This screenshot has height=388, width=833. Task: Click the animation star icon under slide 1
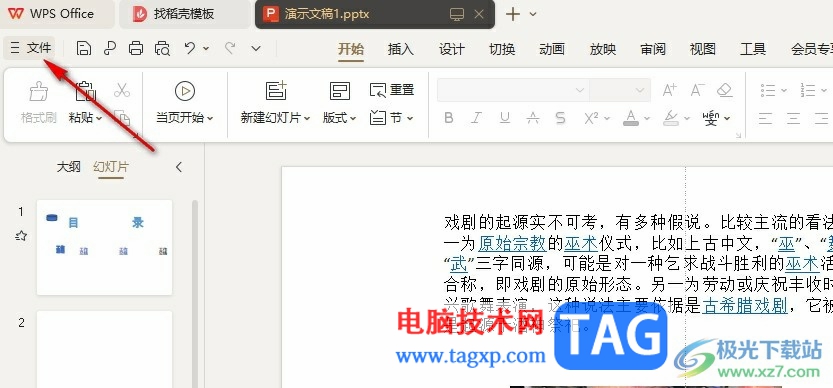21,235
